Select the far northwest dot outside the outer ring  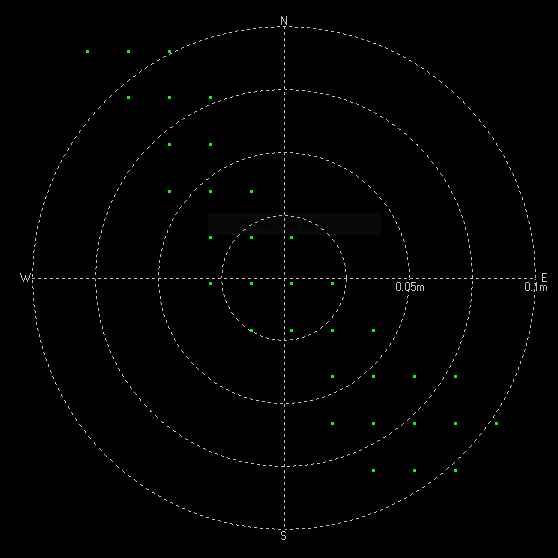tap(88, 52)
